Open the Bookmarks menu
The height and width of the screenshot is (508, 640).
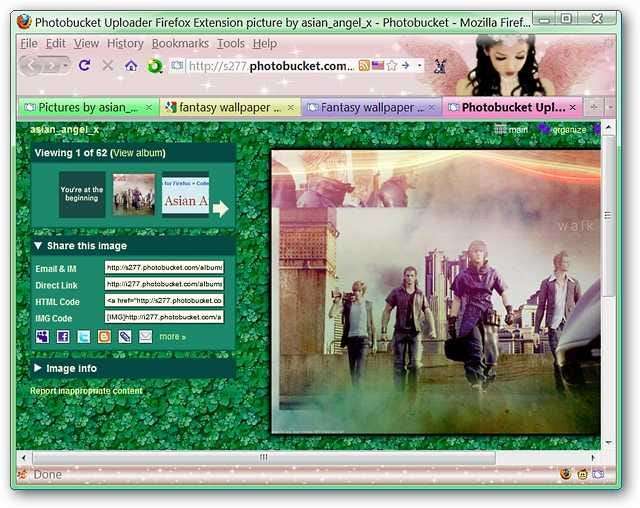click(180, 43)
